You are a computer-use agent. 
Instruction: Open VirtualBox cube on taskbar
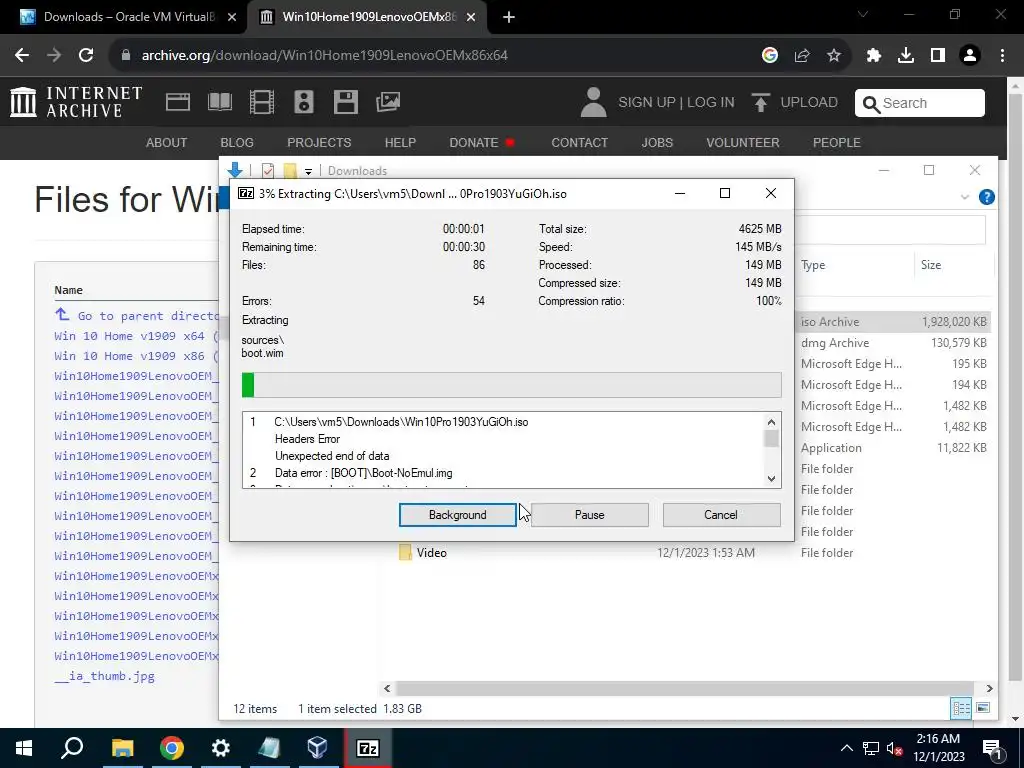(318, 748)
